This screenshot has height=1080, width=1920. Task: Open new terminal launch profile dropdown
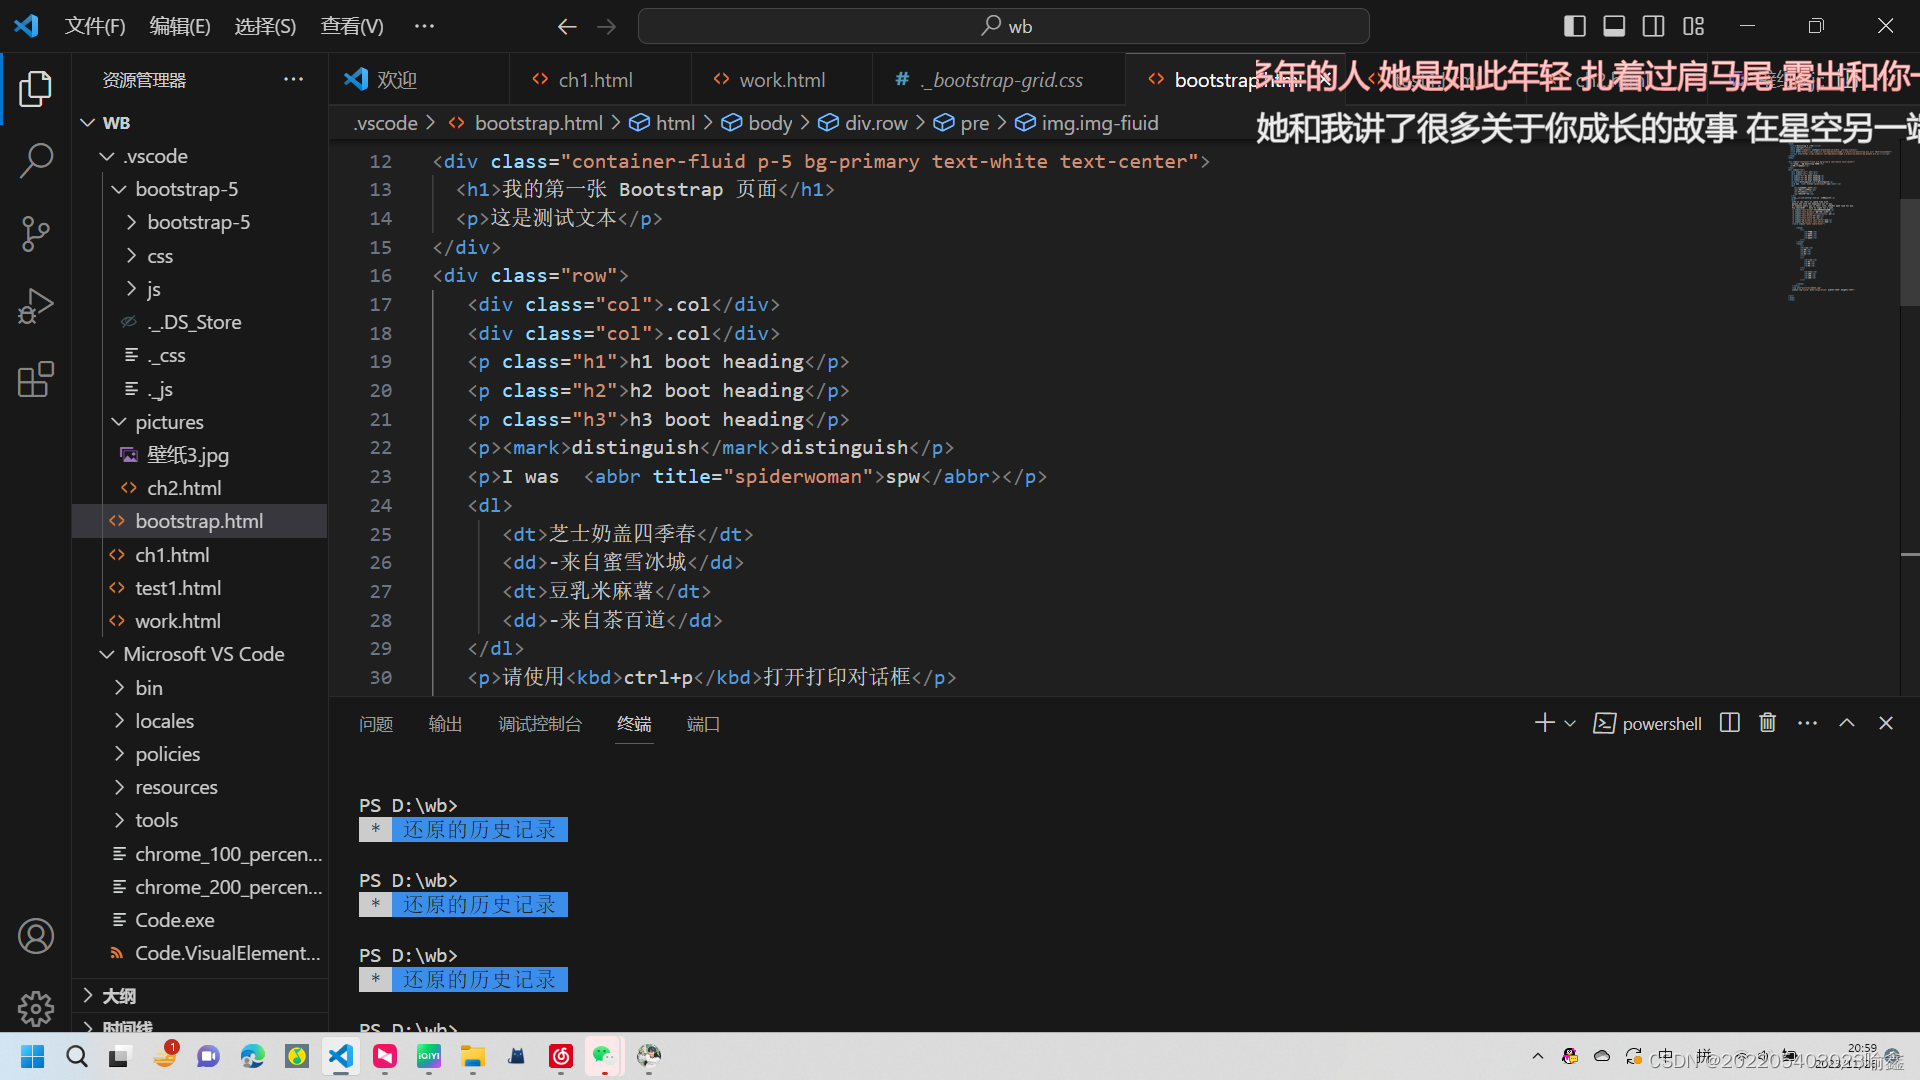coord(1570,723)
